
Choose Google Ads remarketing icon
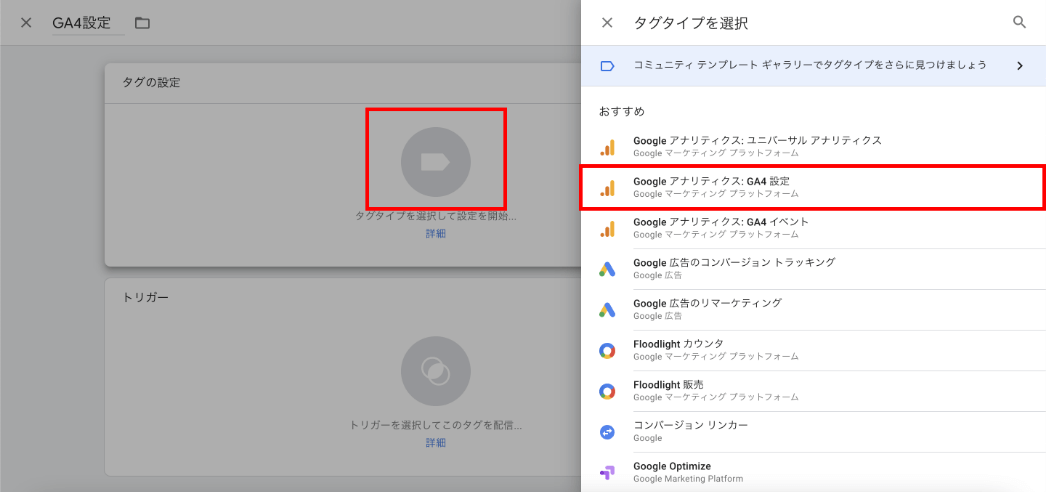click(607, 310)
